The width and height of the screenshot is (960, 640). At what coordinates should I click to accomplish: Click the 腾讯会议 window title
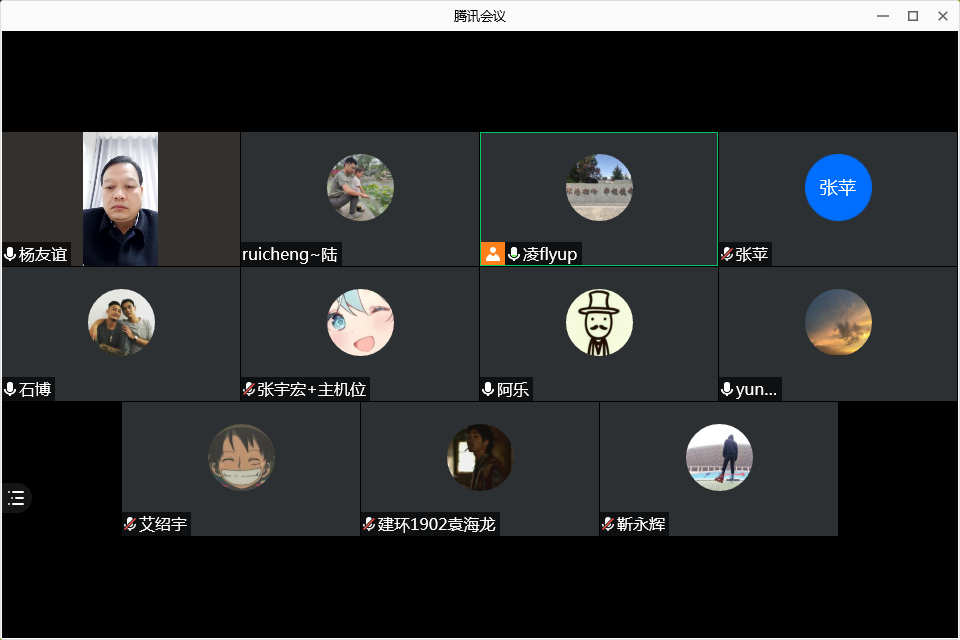pos(480,16)
